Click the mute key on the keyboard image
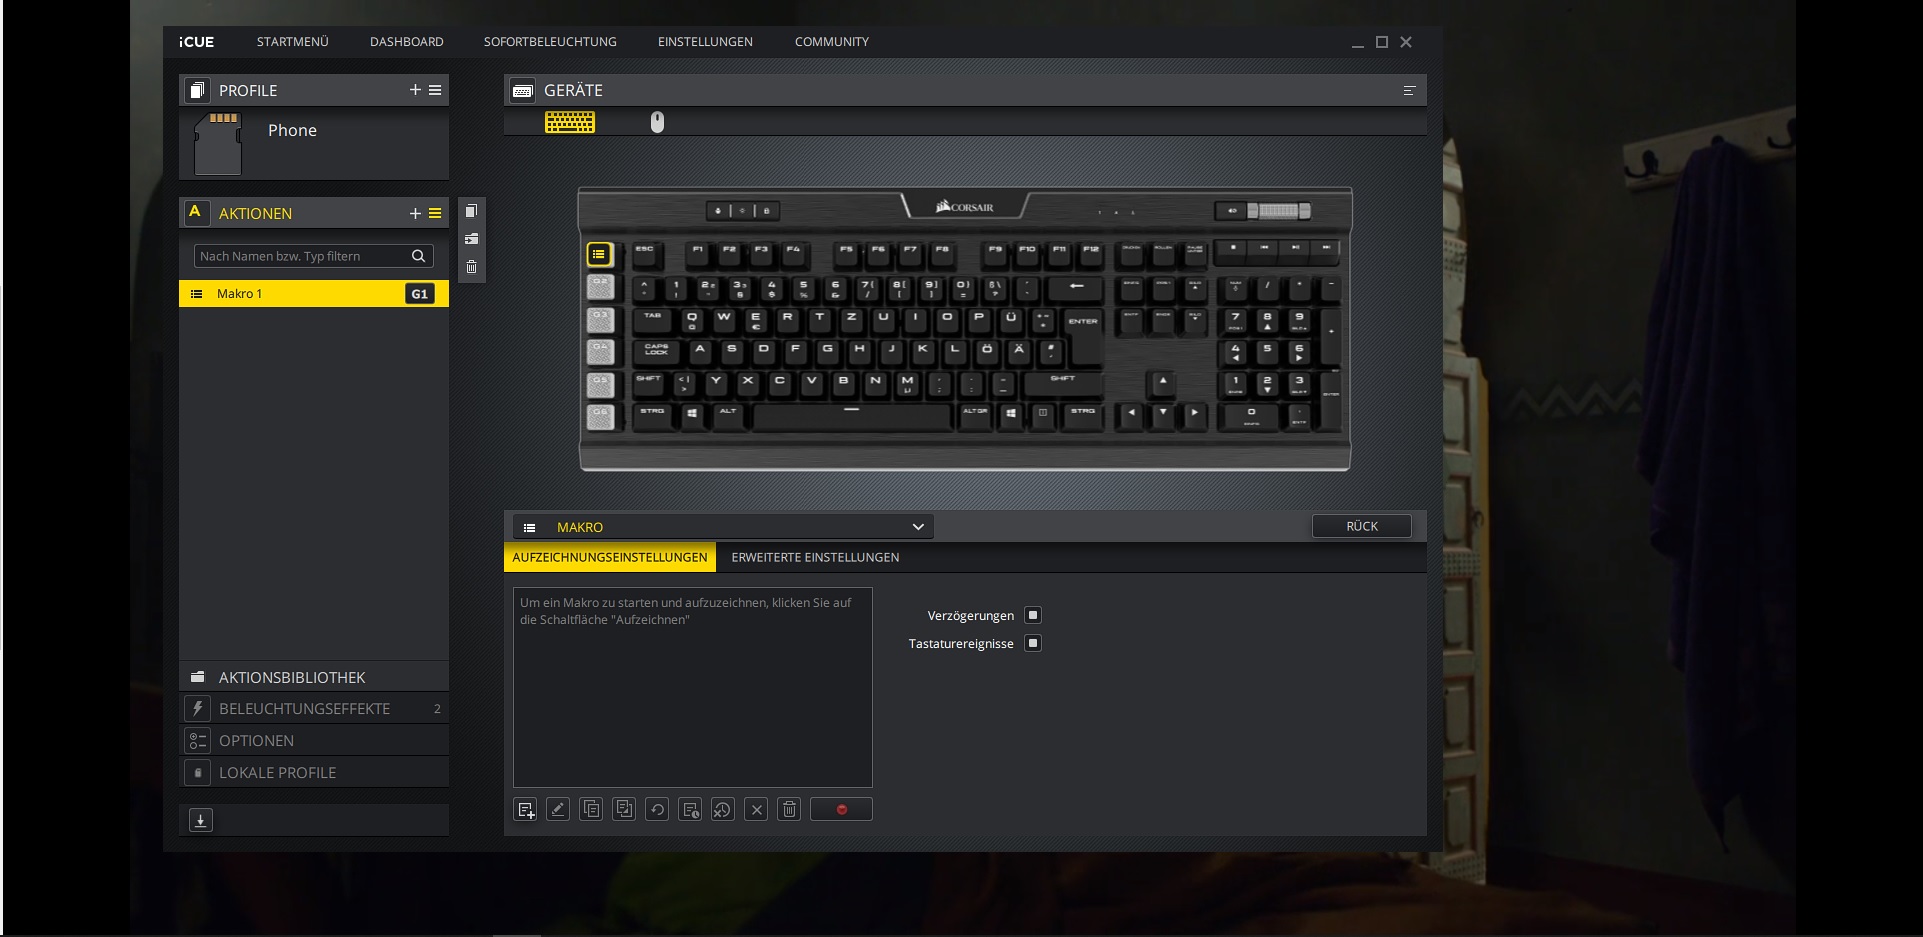The height and width of the screenshot is (937, 1923). point(1232,211)
